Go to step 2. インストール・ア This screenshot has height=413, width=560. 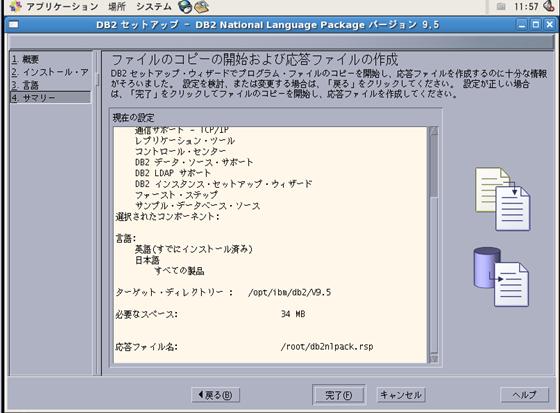point(50,72)
